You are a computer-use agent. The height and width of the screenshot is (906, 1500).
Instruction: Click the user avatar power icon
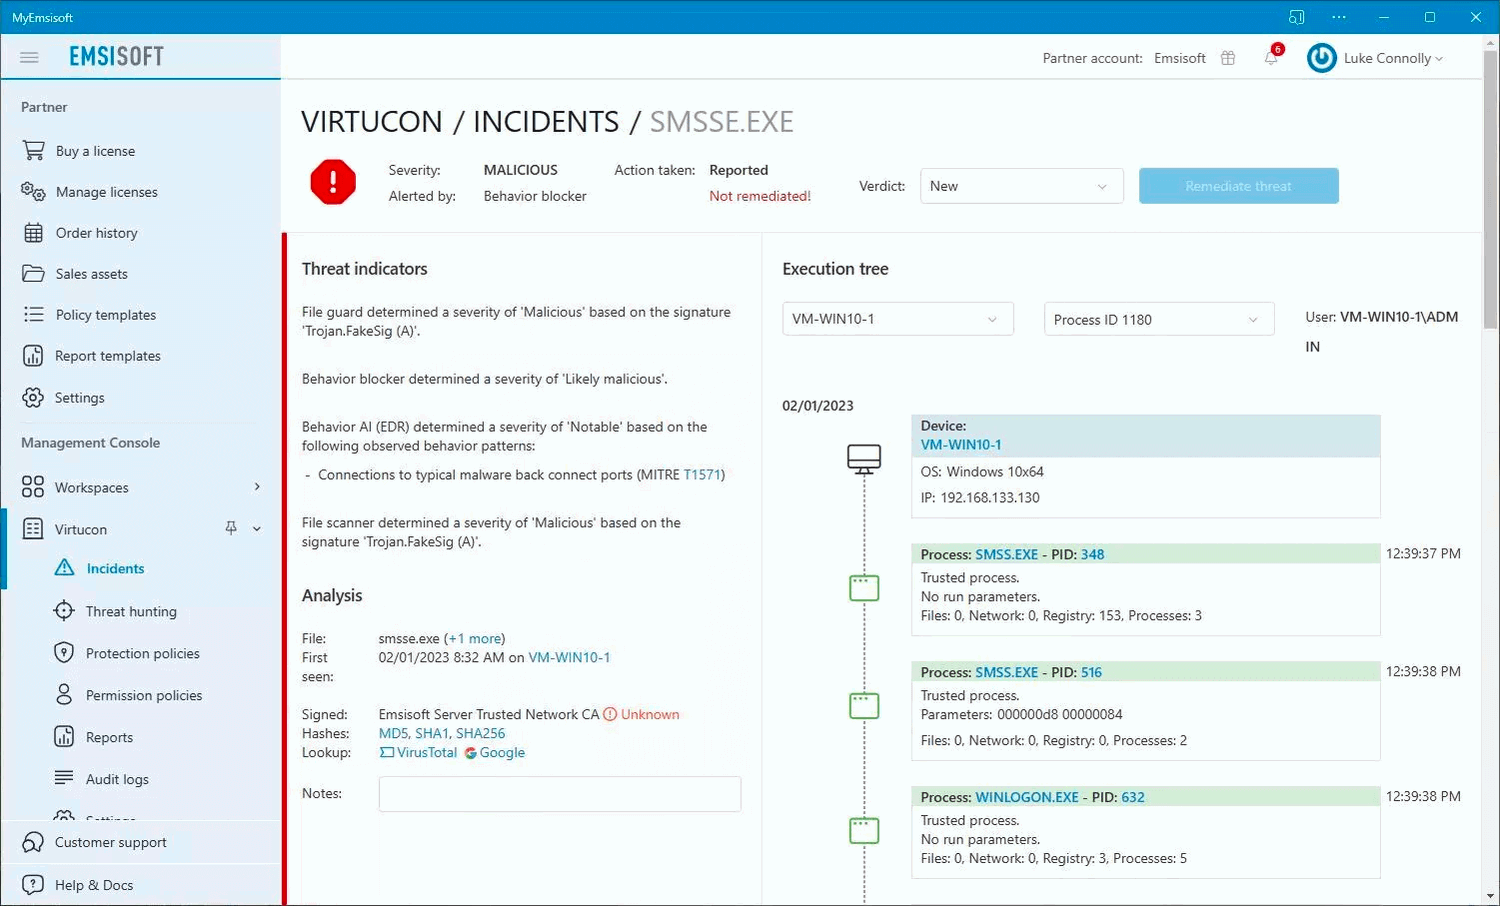(x=1321, y=58)
